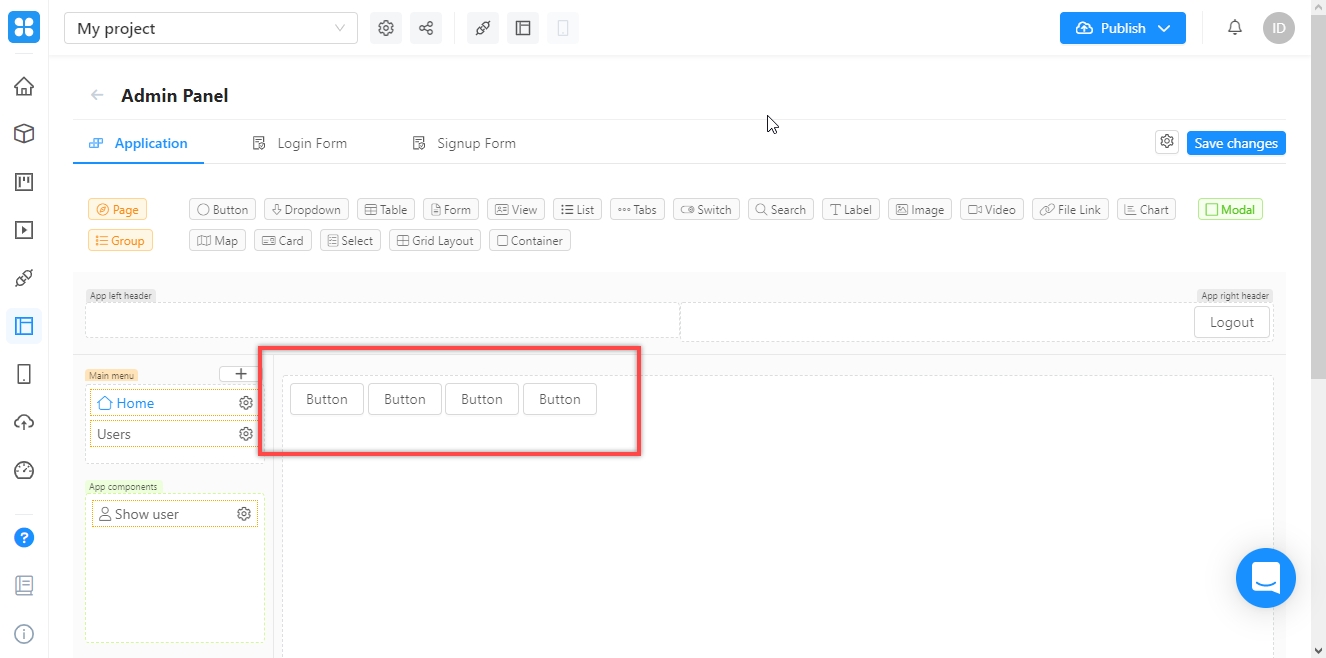This screenshot has height=658, width=1326.
Task: Select the Switch component in palette
Action: (706, 210)
